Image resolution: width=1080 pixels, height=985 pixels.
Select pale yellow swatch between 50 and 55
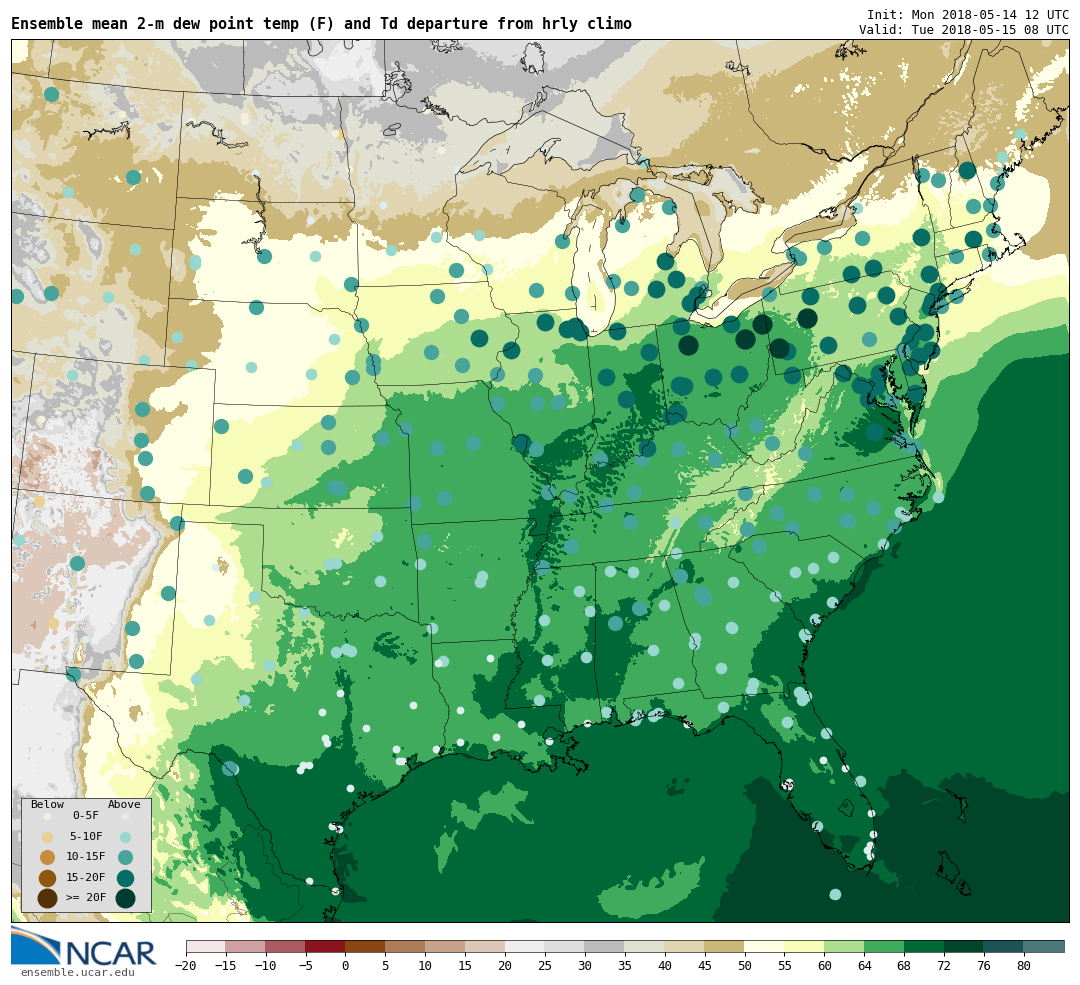coord(765,946)
